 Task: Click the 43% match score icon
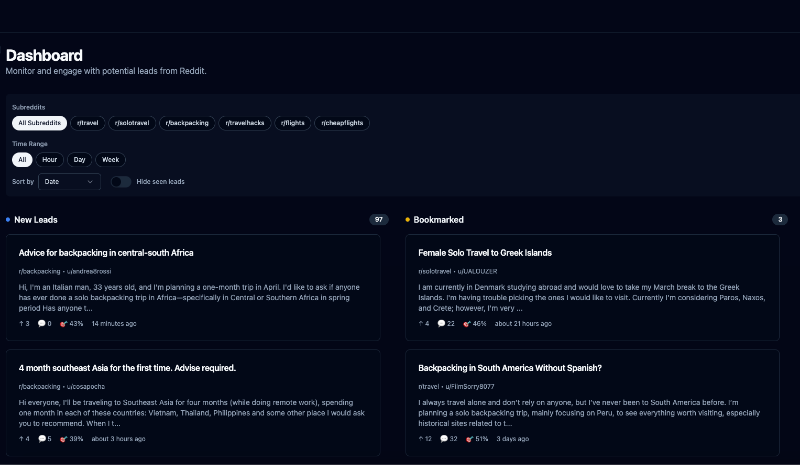click(63, 324)
